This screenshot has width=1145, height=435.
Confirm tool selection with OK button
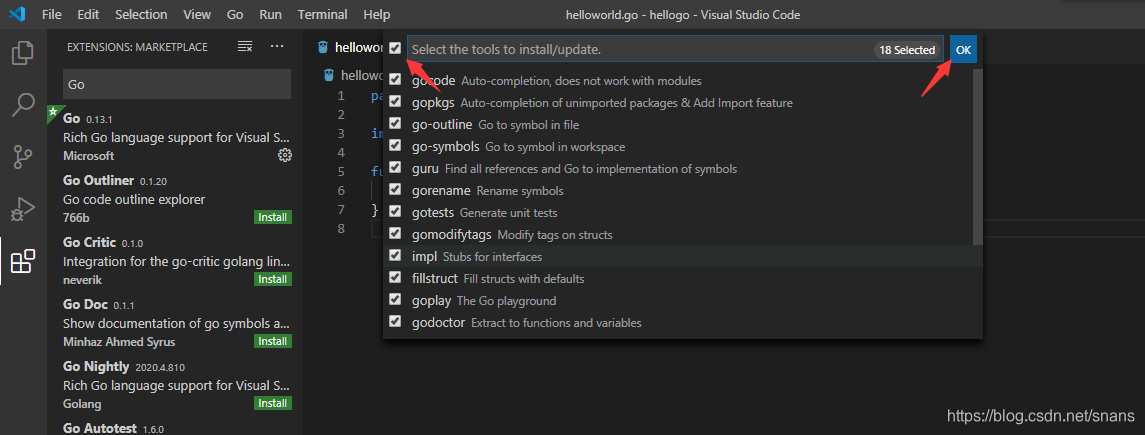(x=963, y=50)
